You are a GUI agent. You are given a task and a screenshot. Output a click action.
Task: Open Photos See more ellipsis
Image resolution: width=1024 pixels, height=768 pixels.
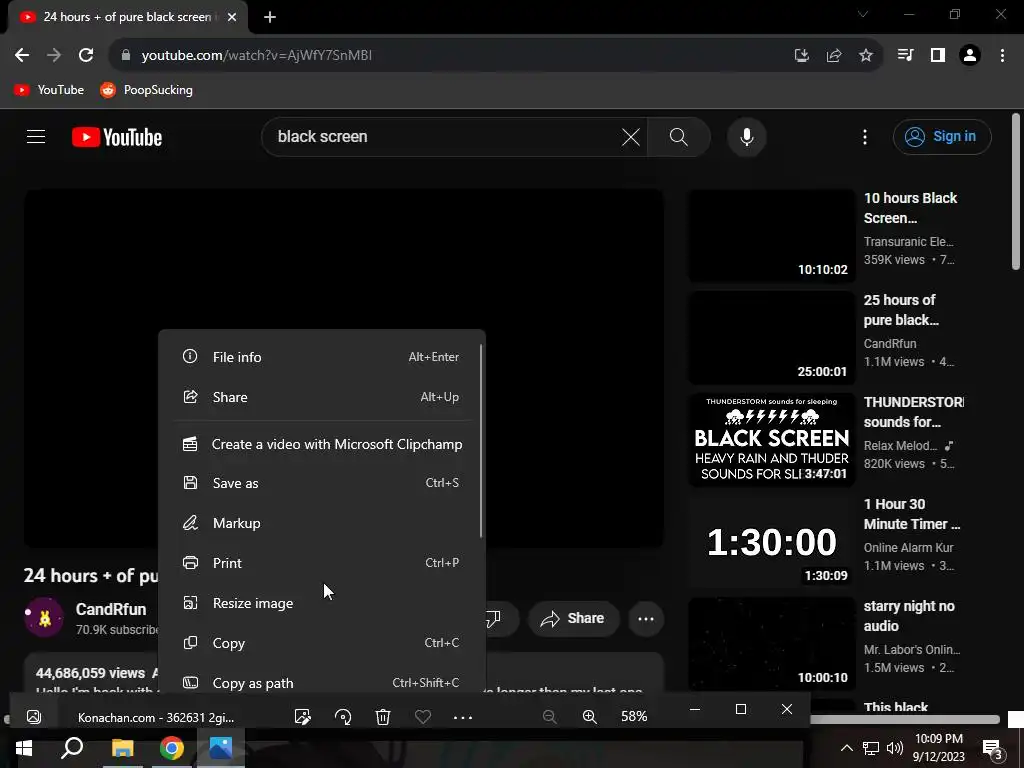(x=462, y=718)
